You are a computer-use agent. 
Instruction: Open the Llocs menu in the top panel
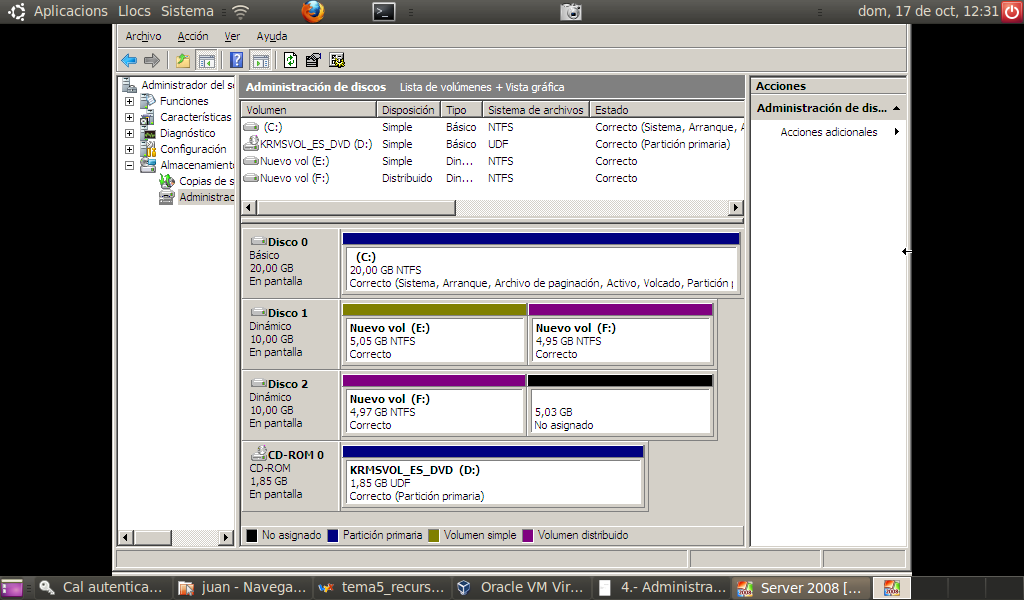(x=135, y=11)
